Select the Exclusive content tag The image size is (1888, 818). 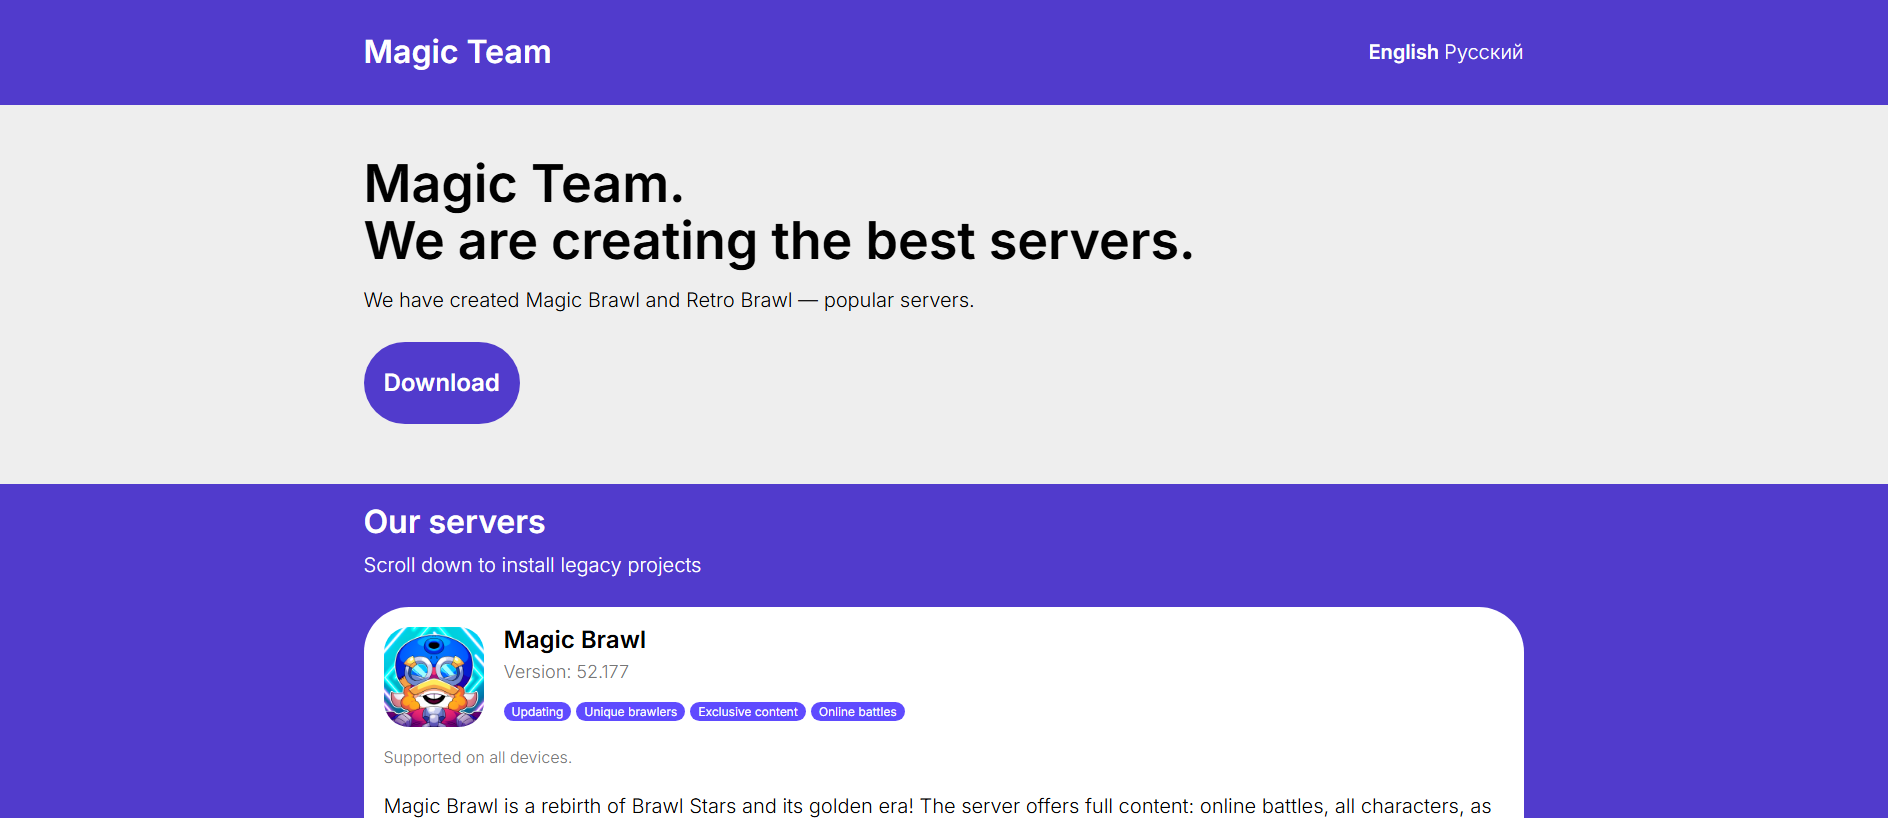coord(748,712)
